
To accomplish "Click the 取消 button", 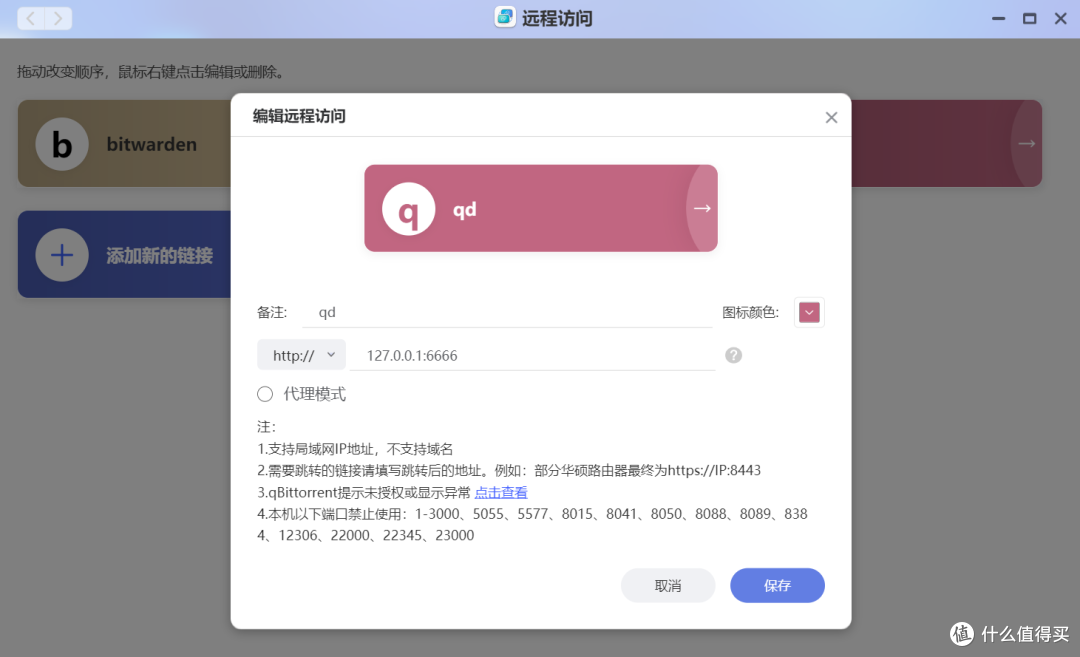I will pyautogui.click(x=667, y=585).
